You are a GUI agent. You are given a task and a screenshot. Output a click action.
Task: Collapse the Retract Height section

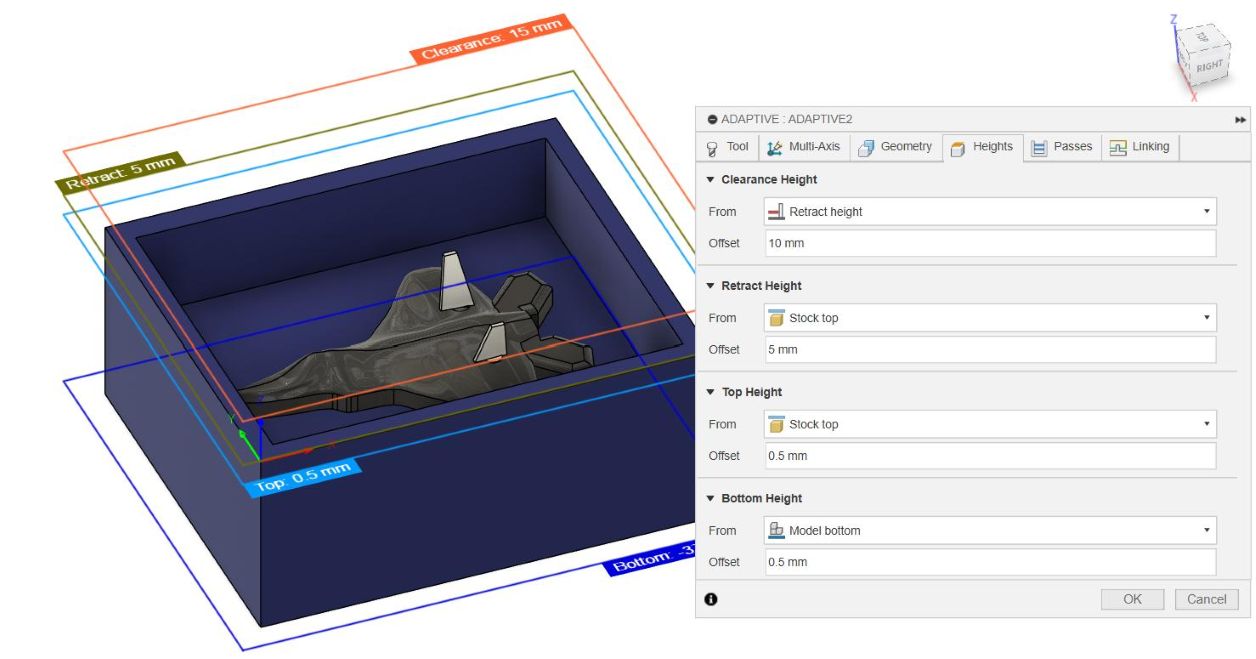[710, 286]
